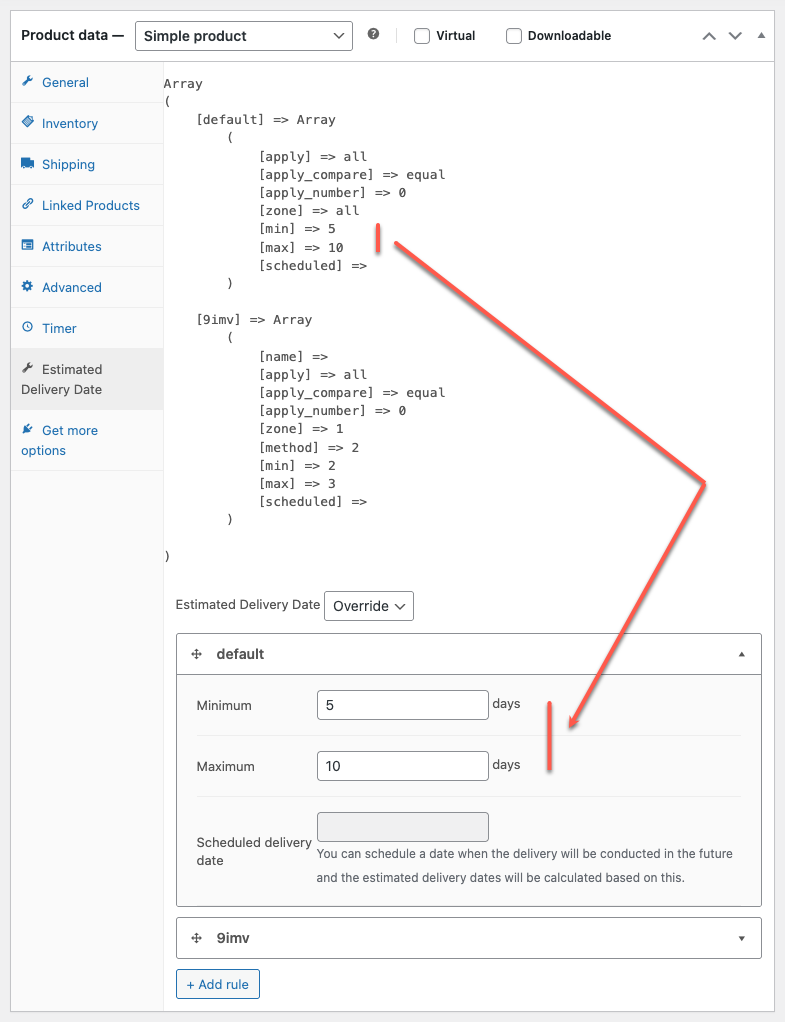This screenshot has height=1022, width=785.
Task: Enable the Virtual checkbox
Action: [422, 36]
